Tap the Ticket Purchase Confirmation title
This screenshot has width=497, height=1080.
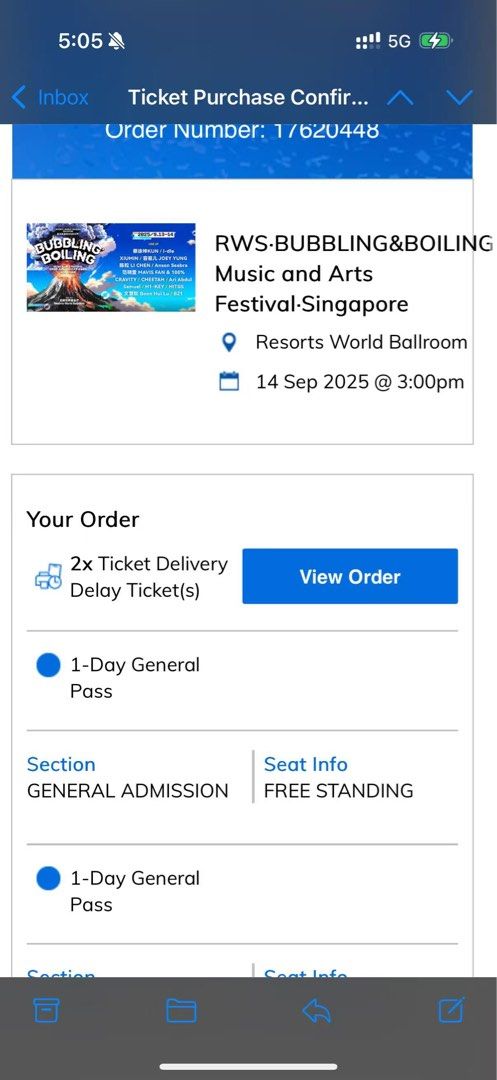coord(248,98)
